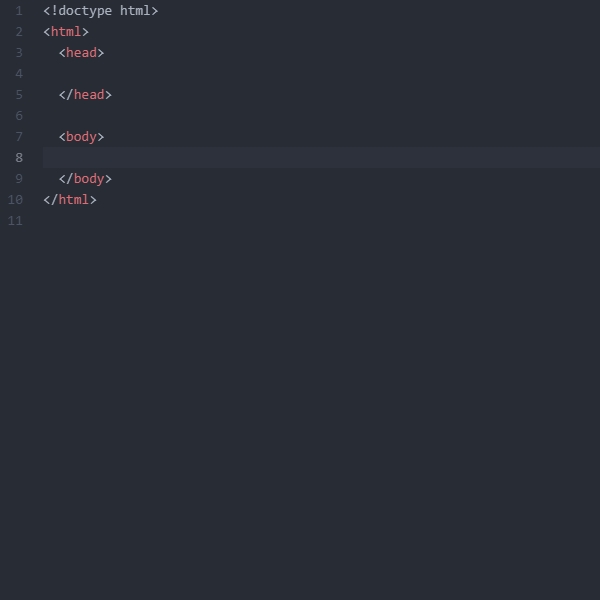Select line number 7 in gutter
This screenshot has height=600, width=600.
(x=19, y=137)
